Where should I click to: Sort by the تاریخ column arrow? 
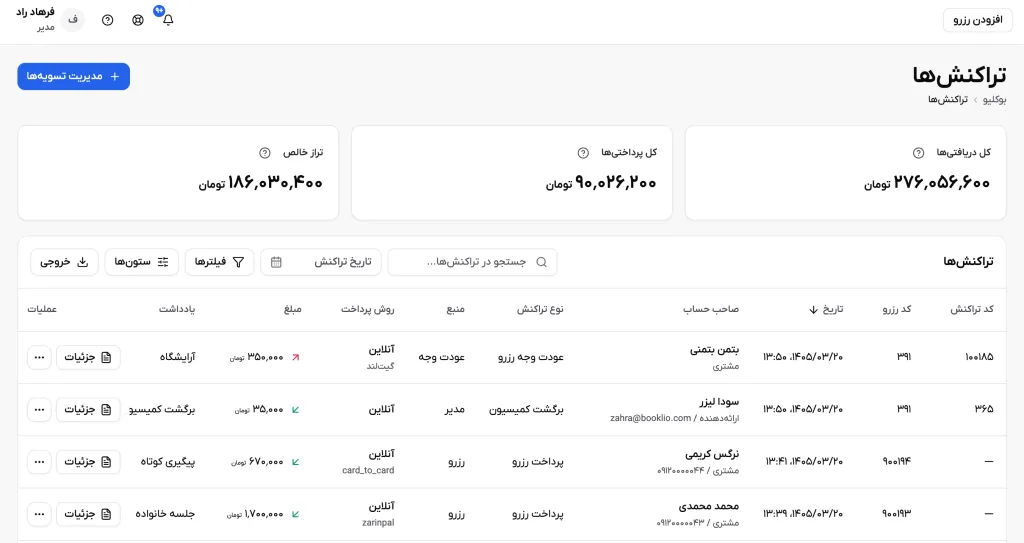pos(813,310)
